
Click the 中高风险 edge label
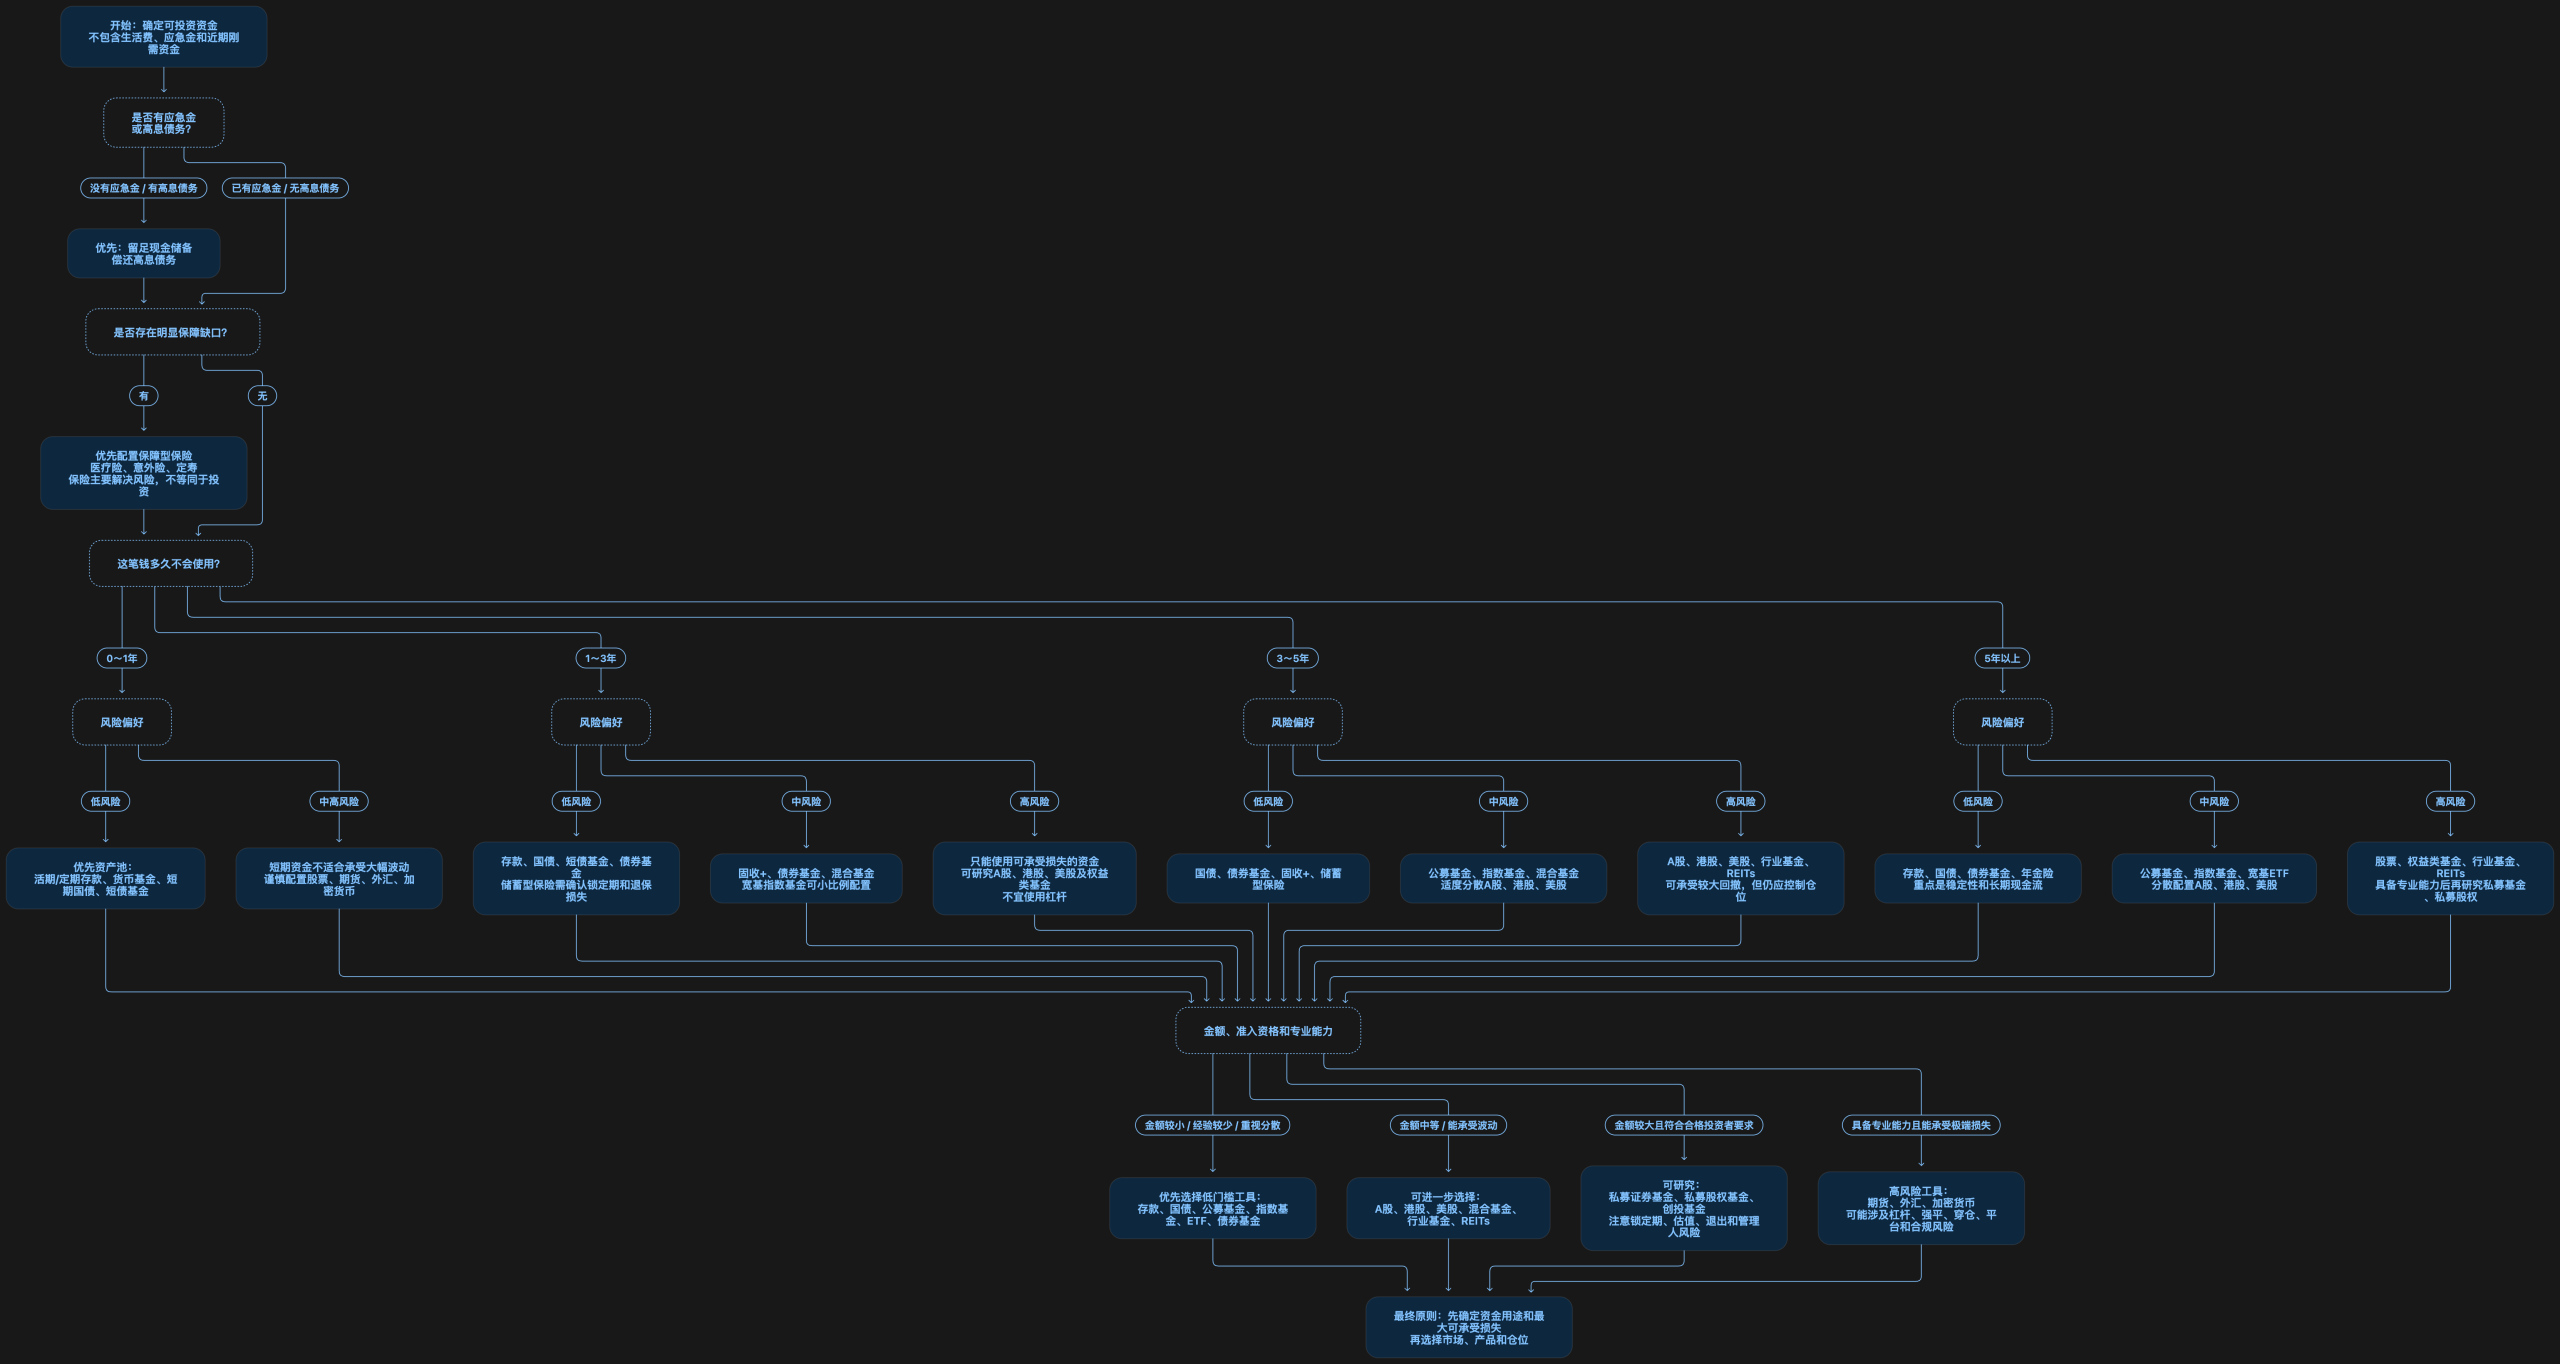coord(339,801)
